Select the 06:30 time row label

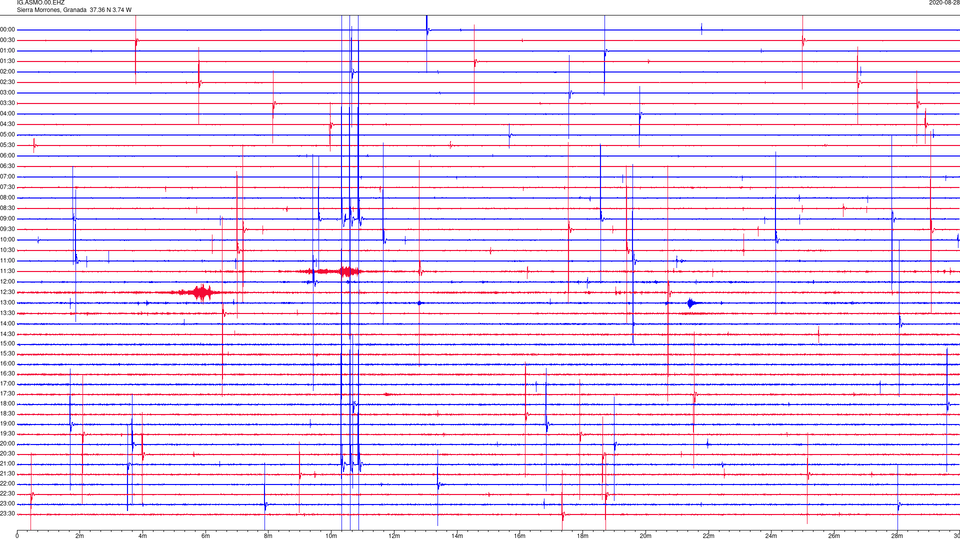[8, 166]
